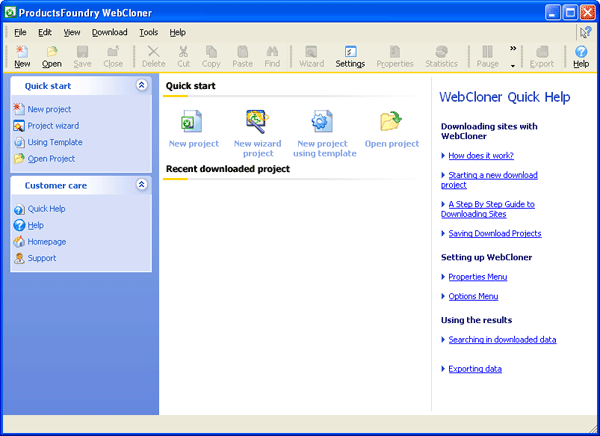The width and height of the screenshot is (600, 436).
Task: Open Saving Download Projects link
Action: pyautogui.click(x=495, y=234)
